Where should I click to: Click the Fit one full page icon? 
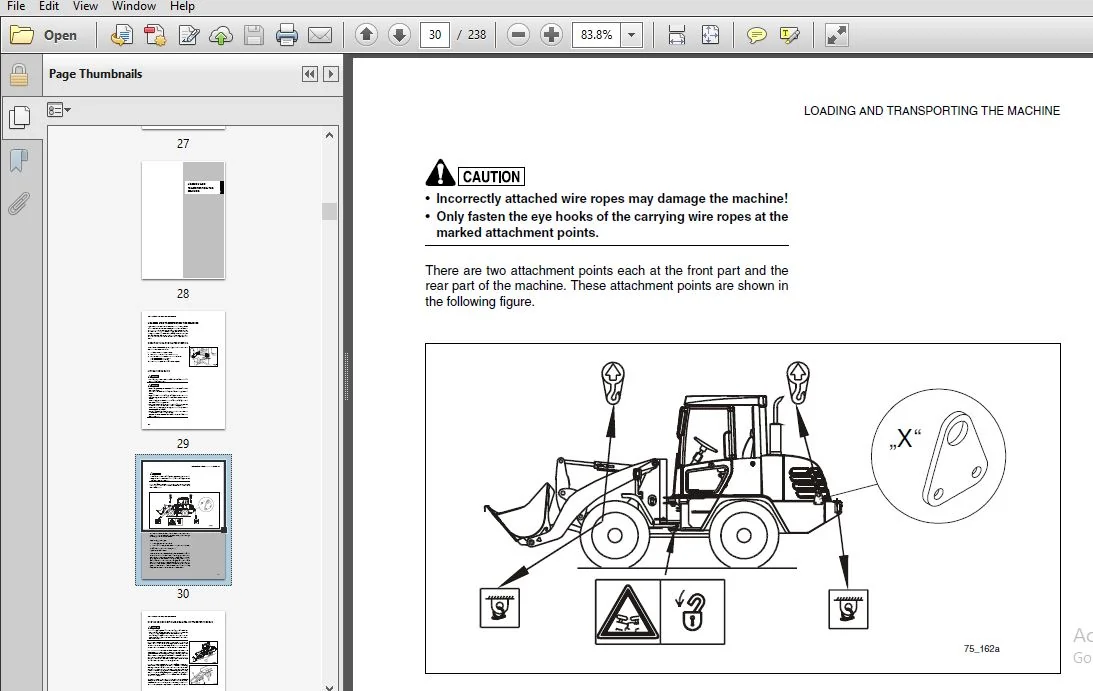(710, 35)
